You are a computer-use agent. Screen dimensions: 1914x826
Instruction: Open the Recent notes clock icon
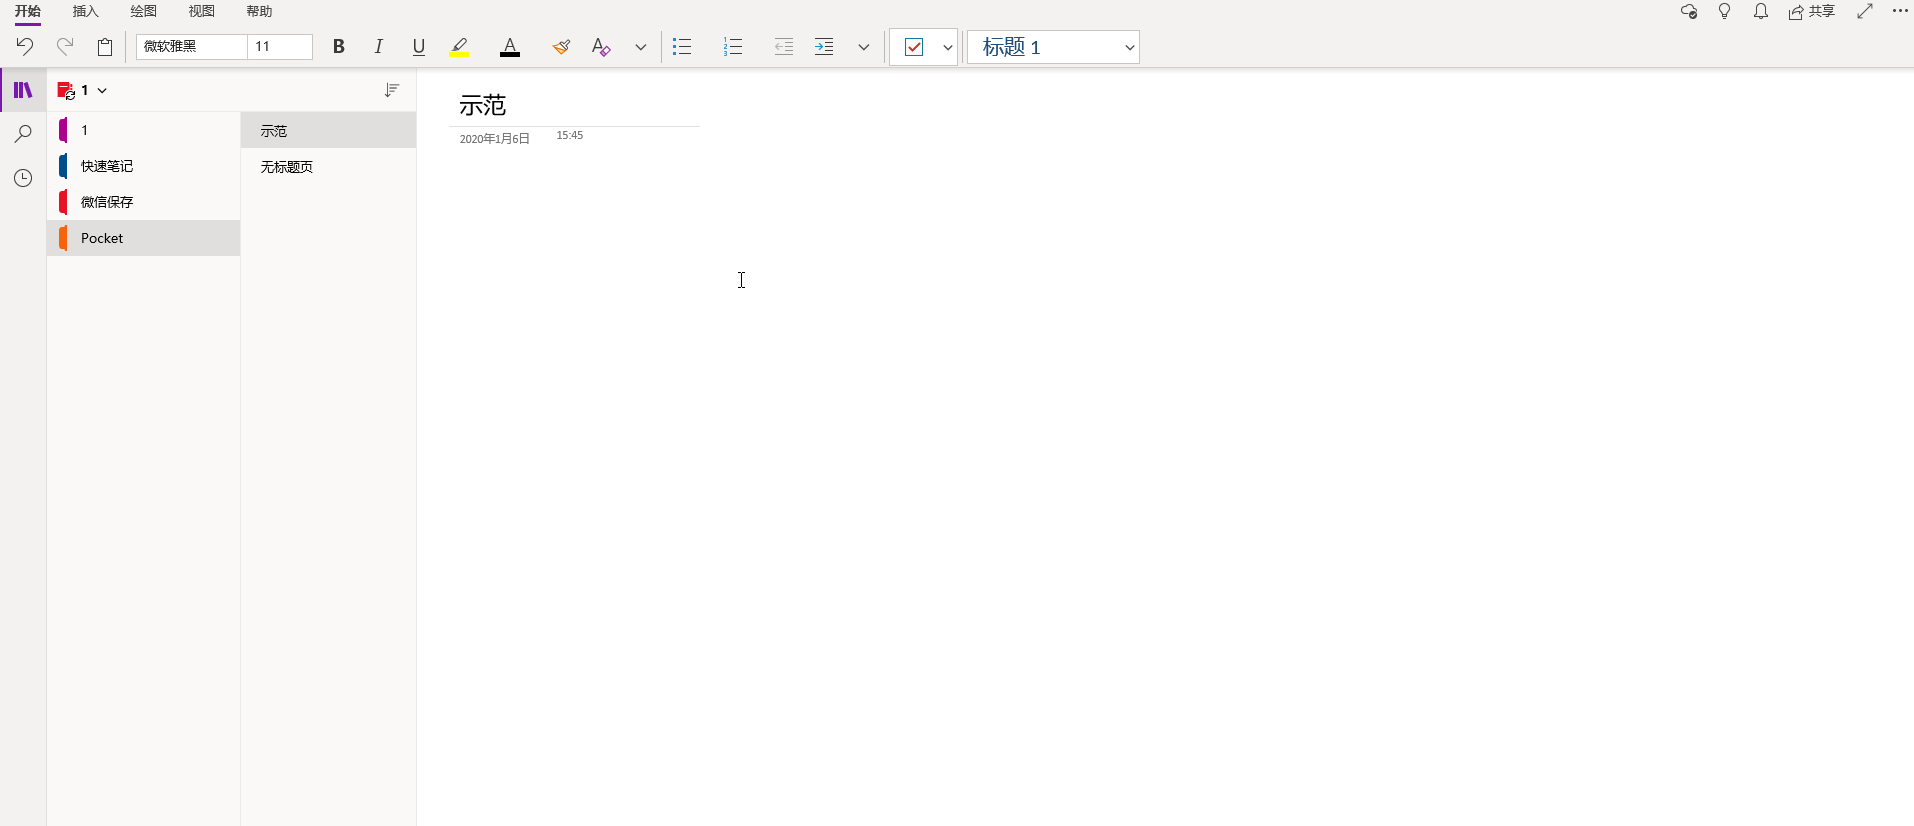23,178
